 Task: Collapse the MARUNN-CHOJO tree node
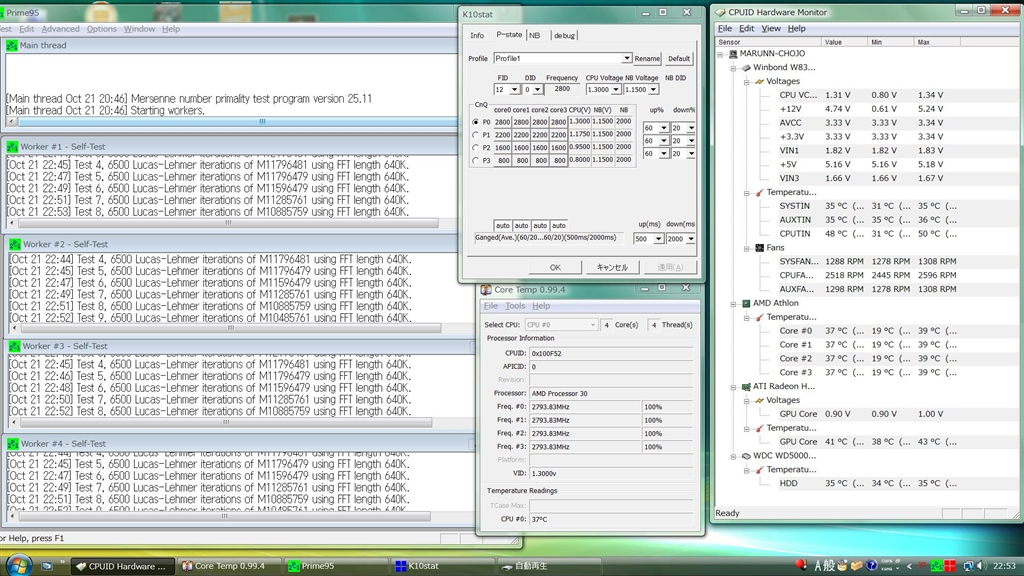[x=720, y=54]
